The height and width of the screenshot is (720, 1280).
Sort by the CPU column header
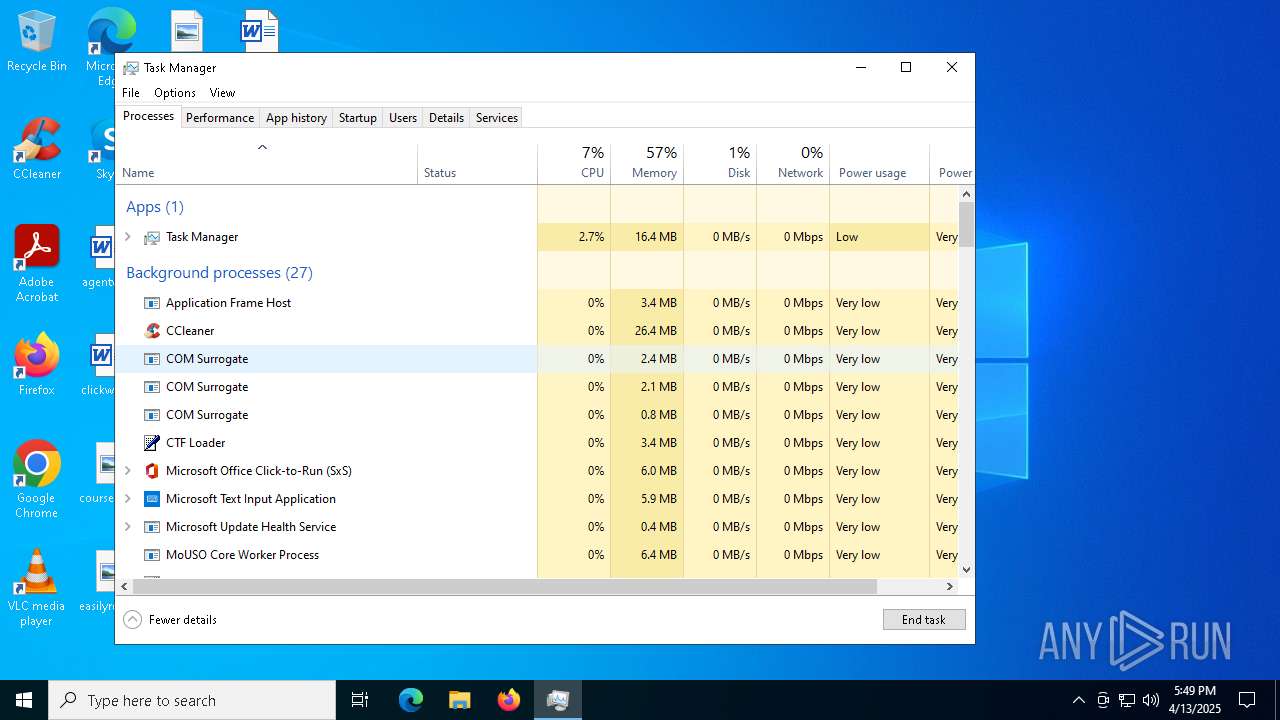point(574,164)
